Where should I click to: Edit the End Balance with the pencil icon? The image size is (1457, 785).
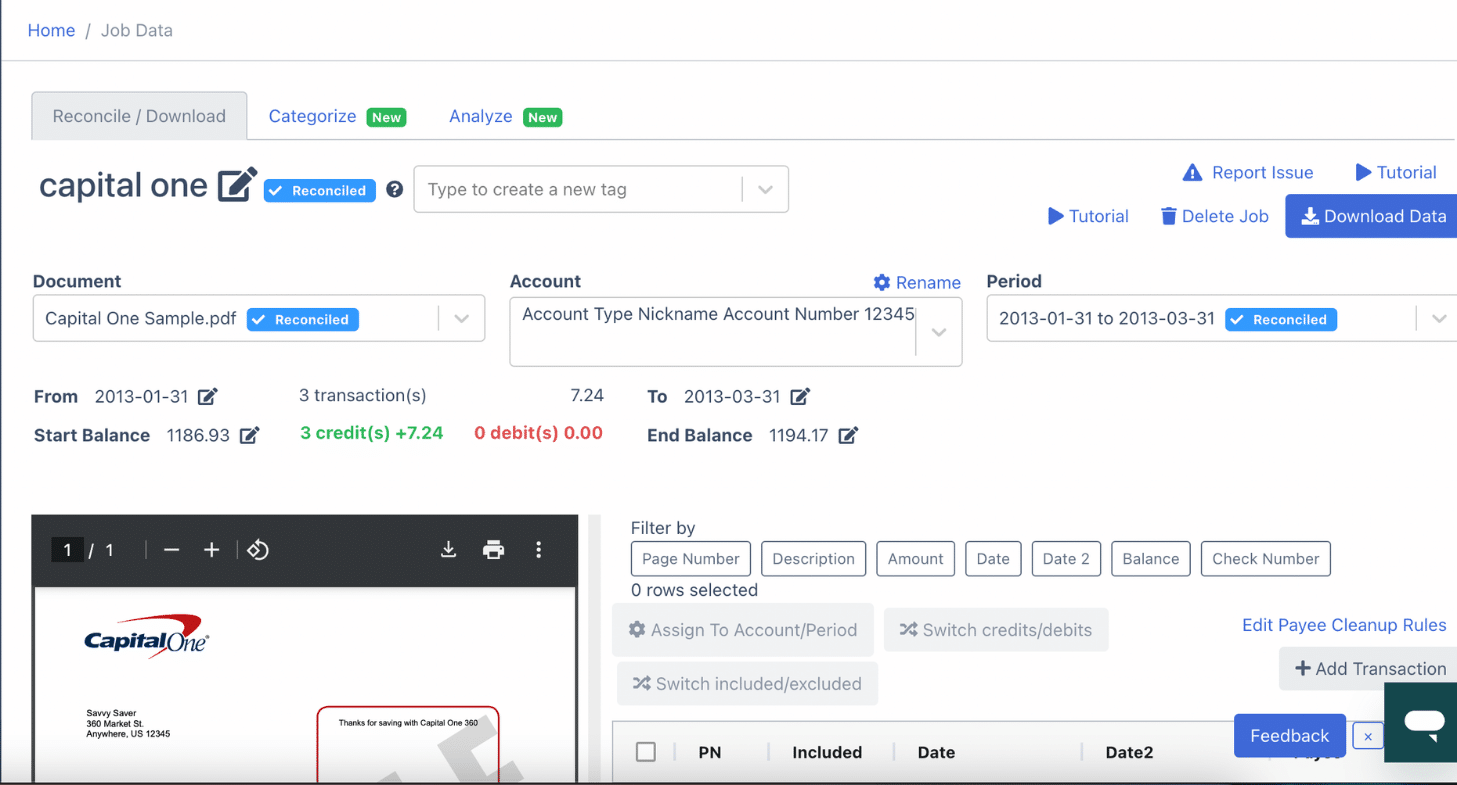pos(847,435)
